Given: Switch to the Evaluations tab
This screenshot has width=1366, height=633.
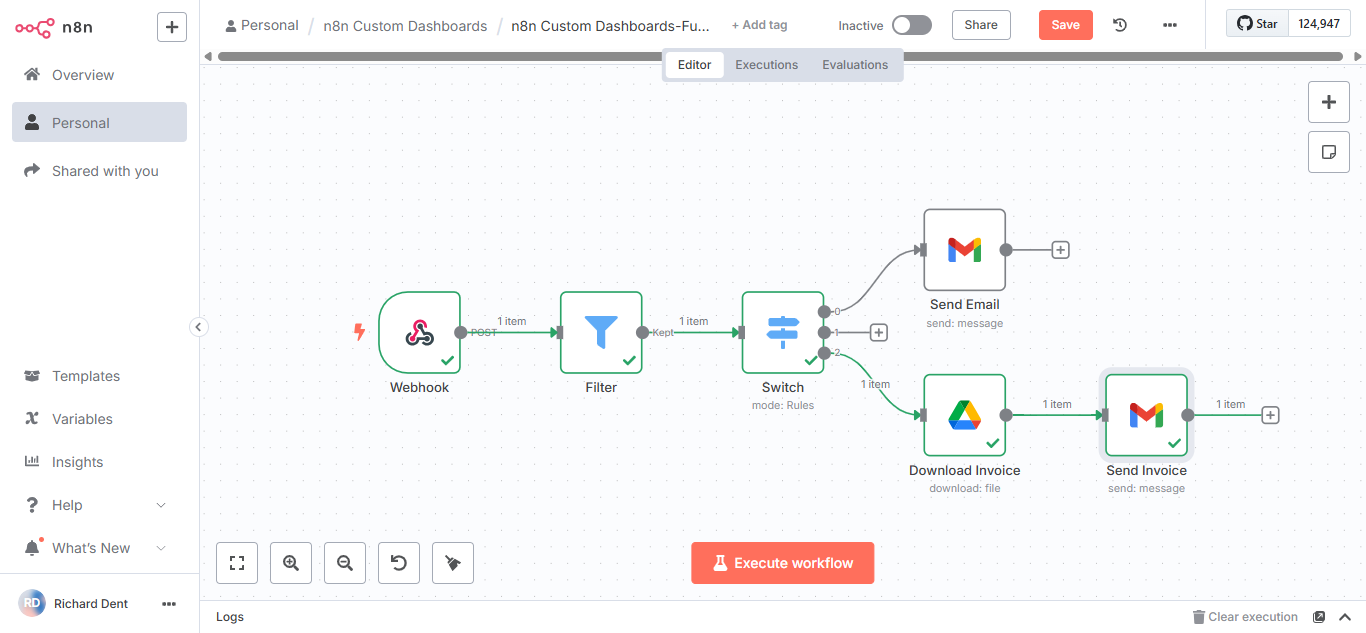Looking at the screenshot, I should pyautogui.click(x=855, y=65).
